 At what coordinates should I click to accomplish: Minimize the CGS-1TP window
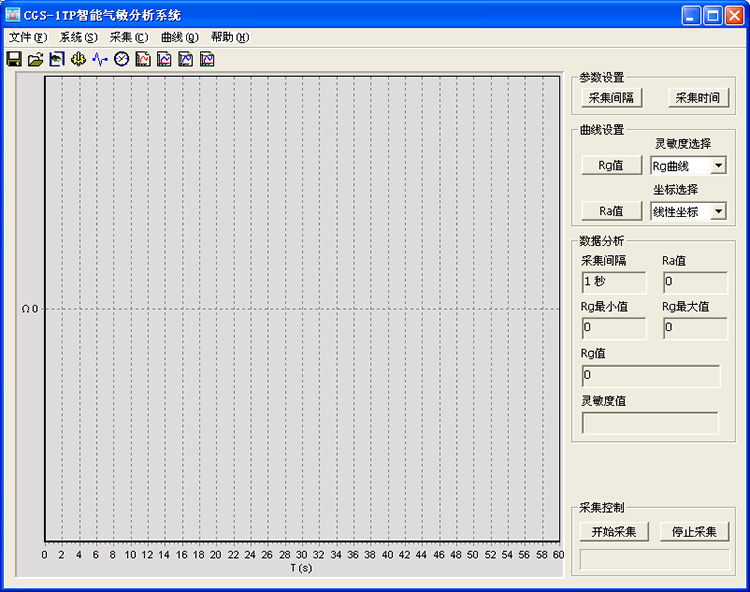[x=690, y=15]
